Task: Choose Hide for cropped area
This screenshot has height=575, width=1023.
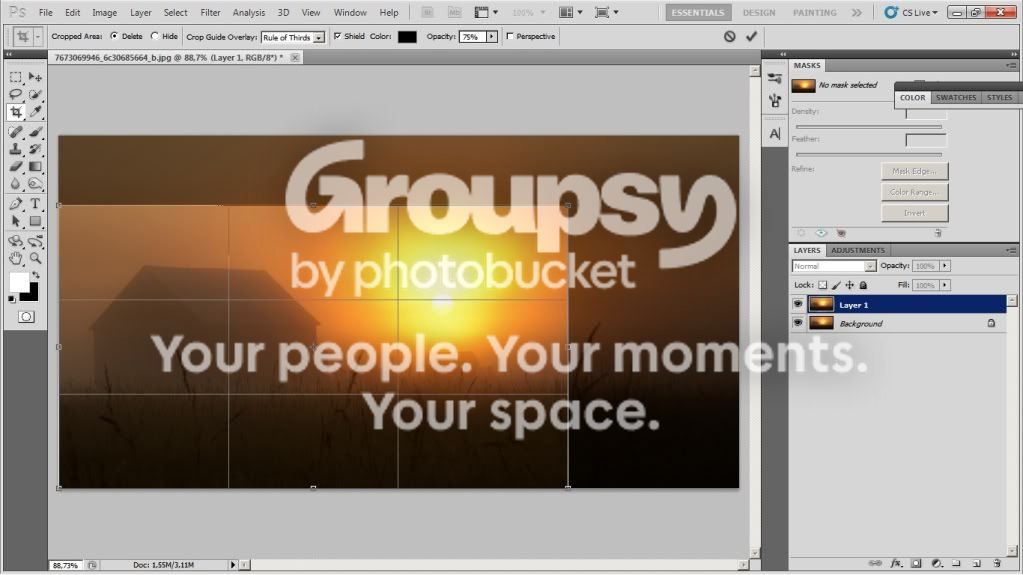Action: click(155, 37)
